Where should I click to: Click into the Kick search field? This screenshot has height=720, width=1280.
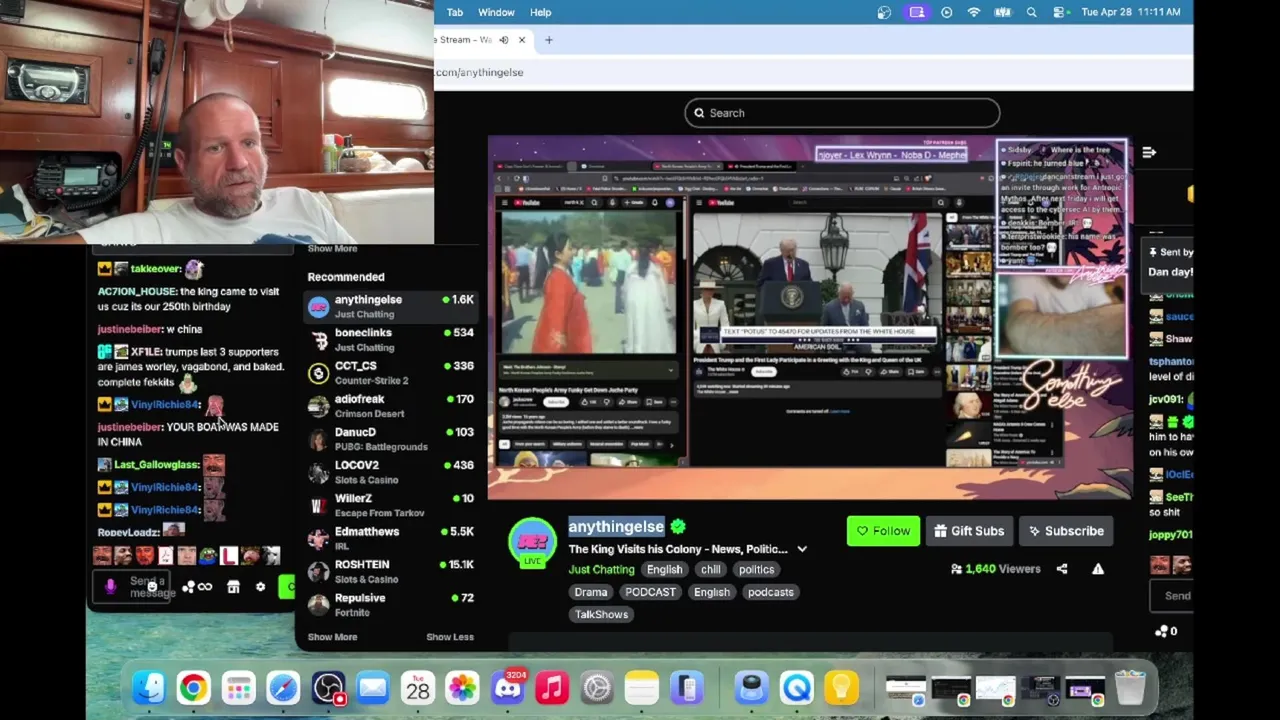pos(842,113)
